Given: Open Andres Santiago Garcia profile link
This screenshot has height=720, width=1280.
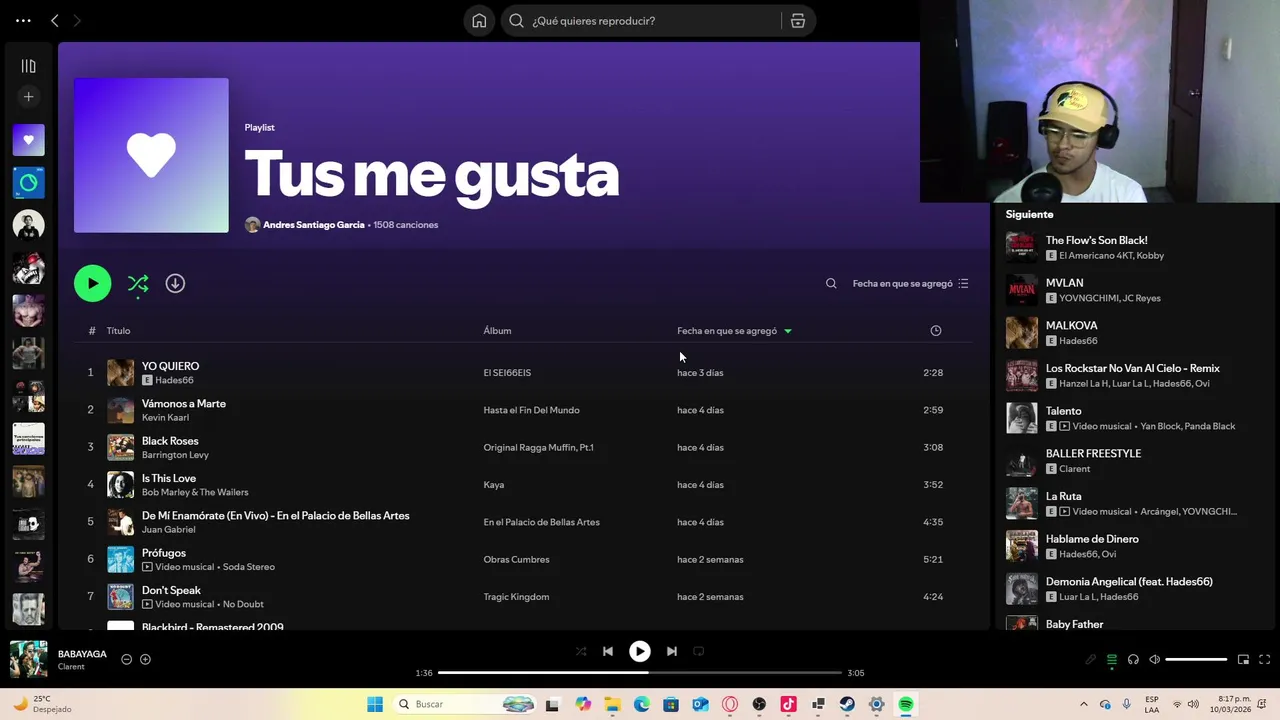Looking at the screenshot, I should coord(313,225).
